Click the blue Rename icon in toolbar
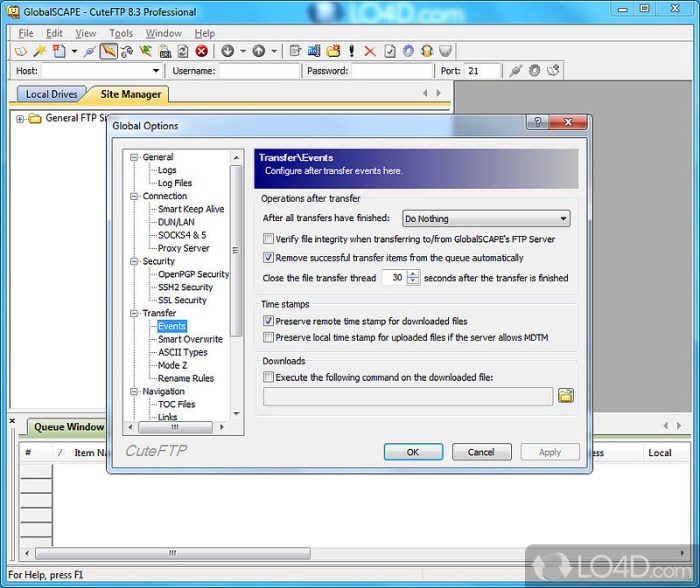This screenshot has height=588, width=700. pyautogui.click(x=314, y=51)
